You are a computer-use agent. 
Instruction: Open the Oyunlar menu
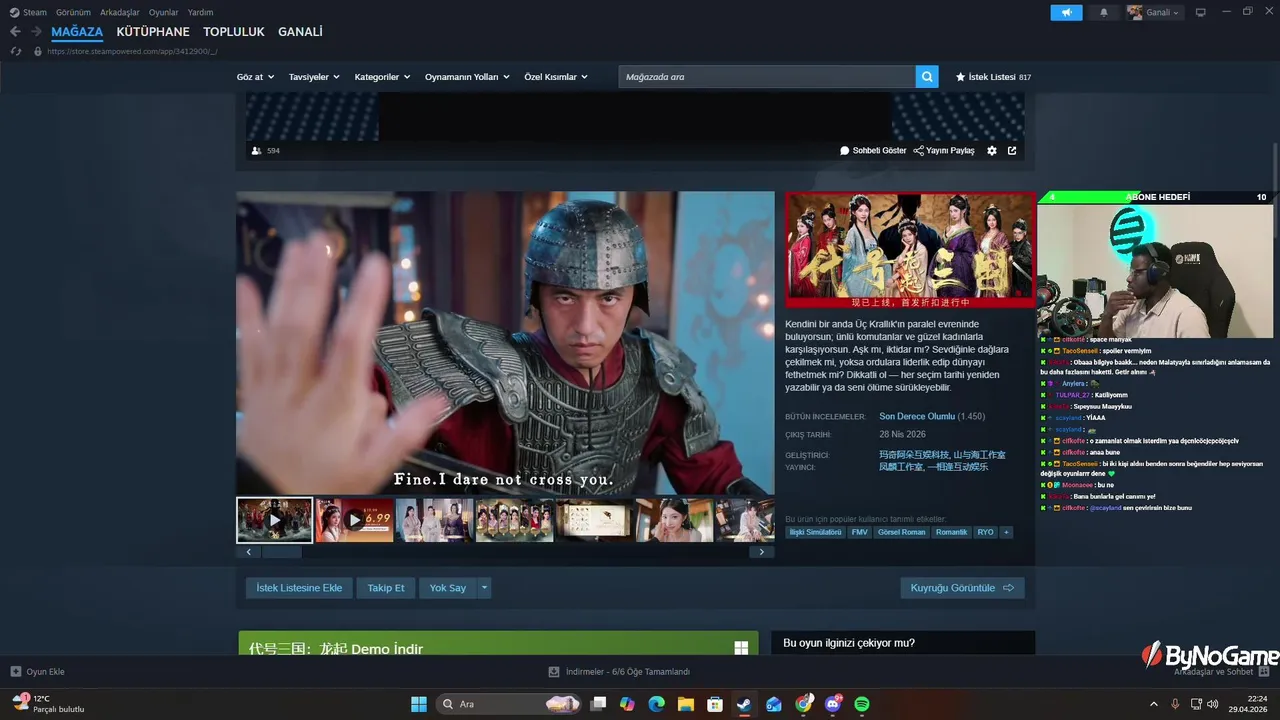164,12
